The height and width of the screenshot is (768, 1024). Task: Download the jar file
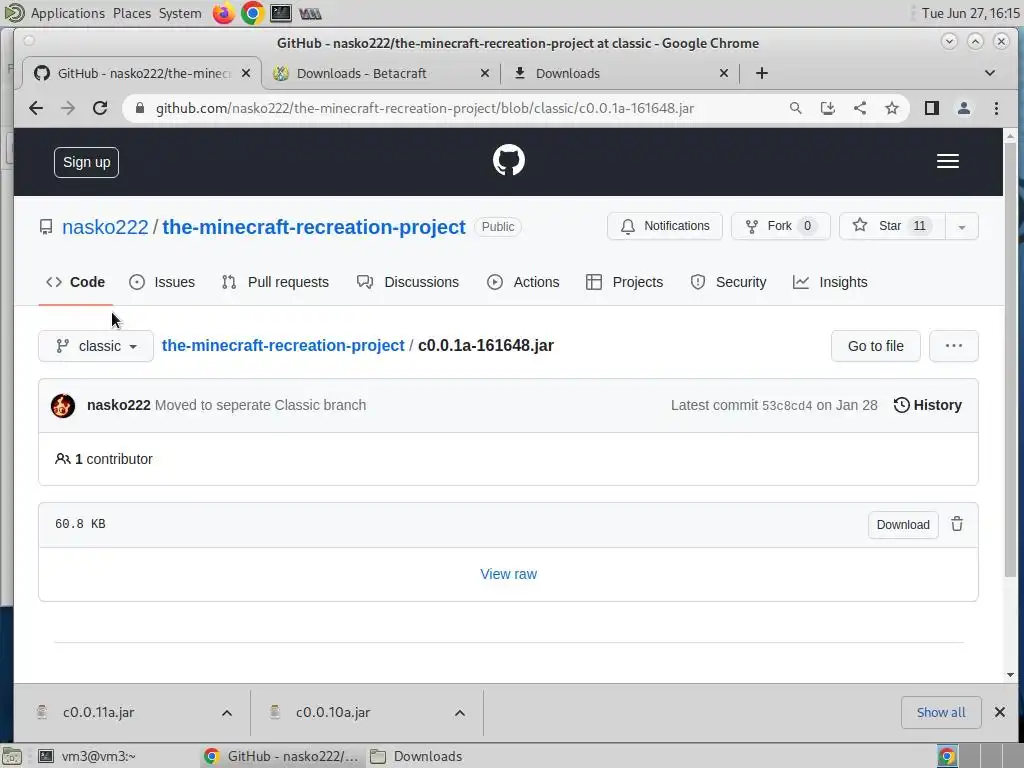coord(903,525)
